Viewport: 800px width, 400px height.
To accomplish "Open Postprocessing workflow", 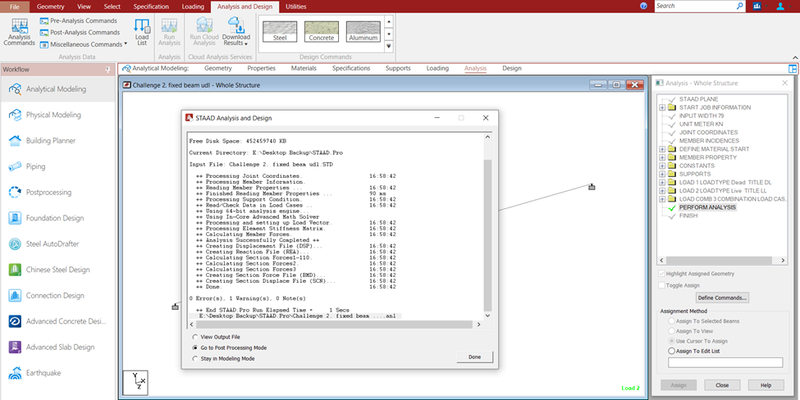I will 58,192.
